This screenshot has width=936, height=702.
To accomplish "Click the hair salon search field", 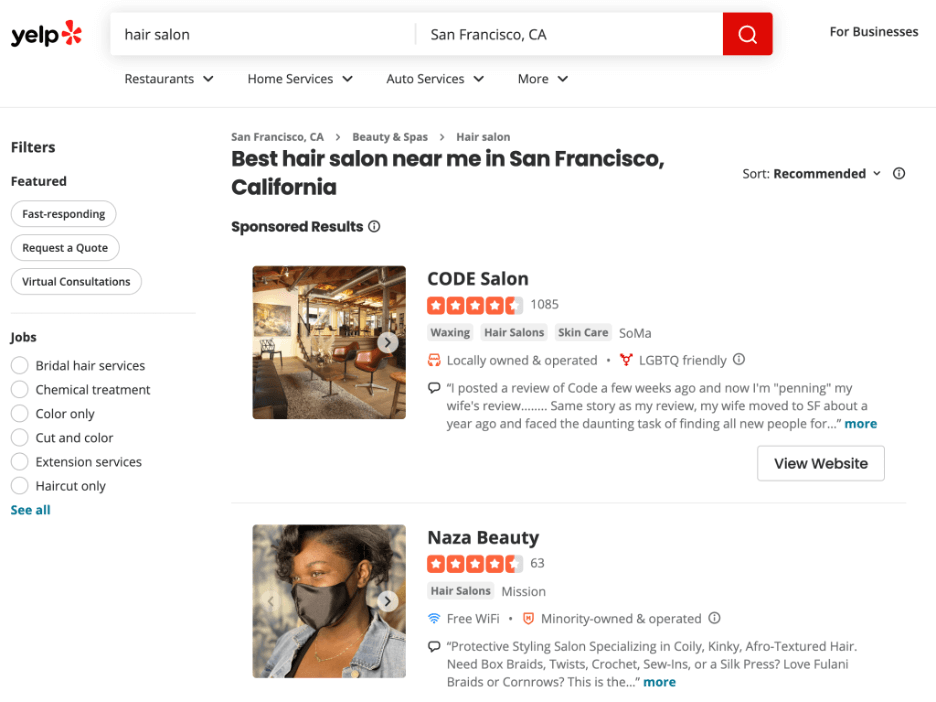I will pos(263,35).
